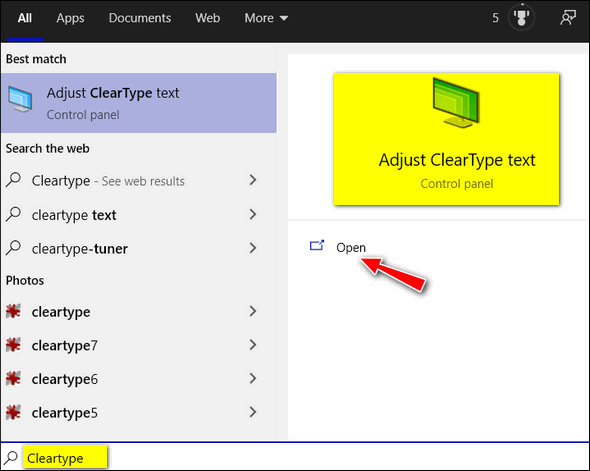Click magnifier icon beside cleartype text
The width and height of the screenshot is (590, 471).
pyautogui.click(x=14, y=214)
